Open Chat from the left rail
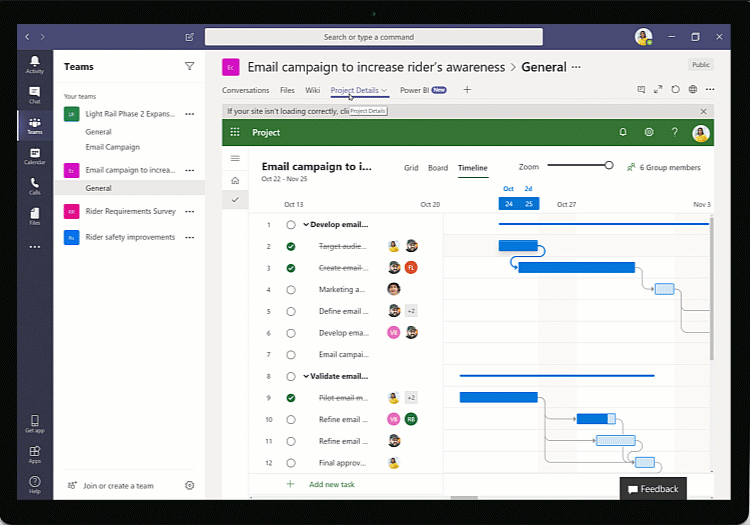This screenshot has height=525, width=750. coord(35,94)
